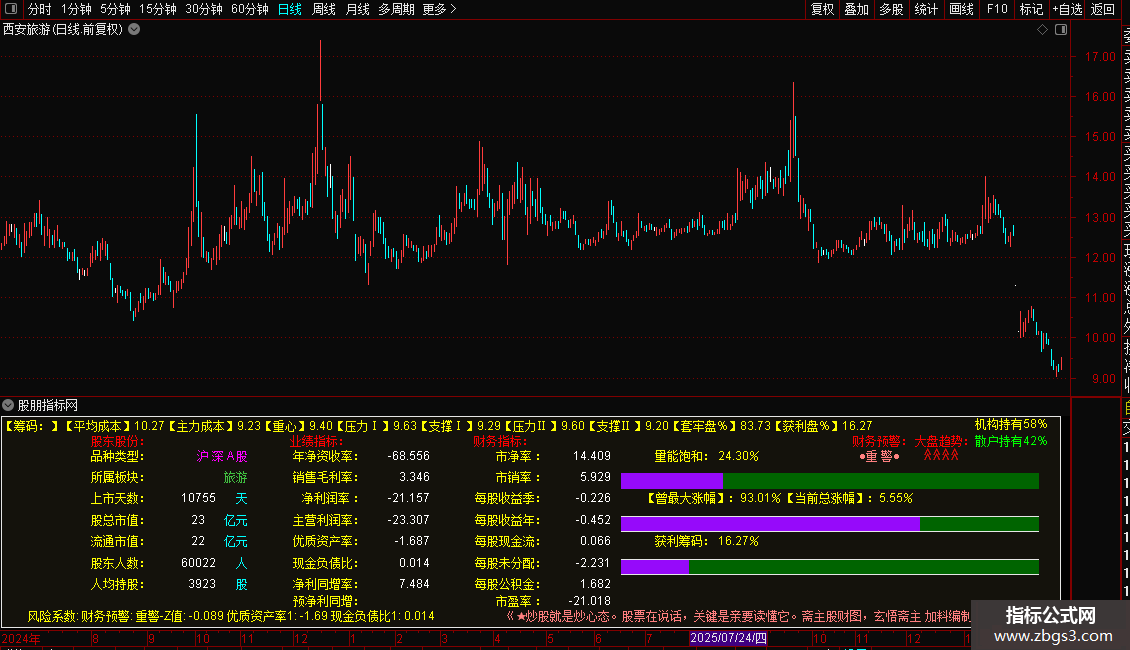Click the diamond marker icon above the chart
1130x650 pixels.
pos(1042,30)
